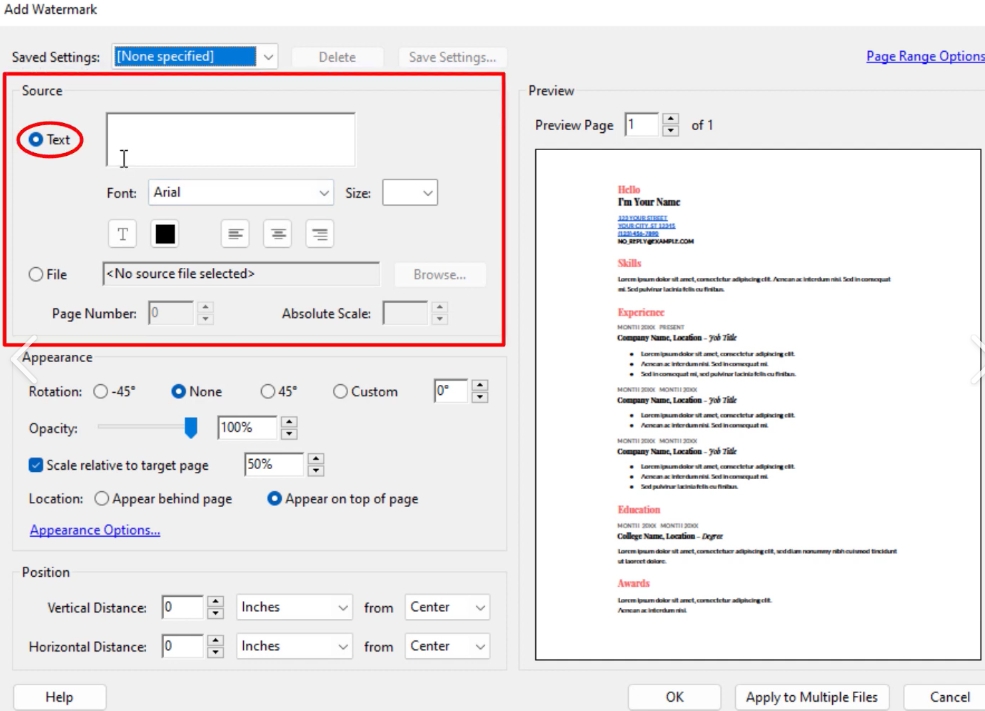Viewport: 985px width, 711px height.
Task: Set rotation to -45 degrees
Action: click(101, 391)
